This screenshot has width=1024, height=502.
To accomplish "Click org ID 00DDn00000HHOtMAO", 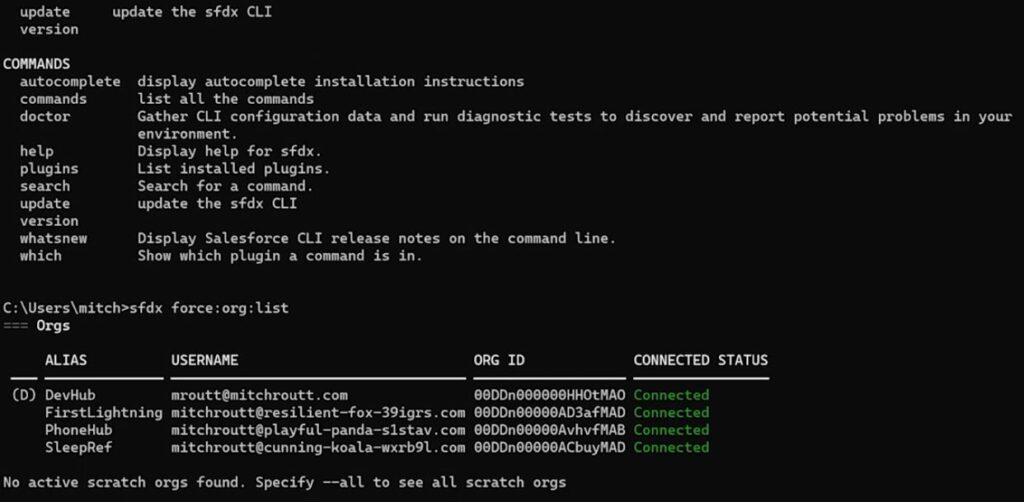I will point(549,395).
